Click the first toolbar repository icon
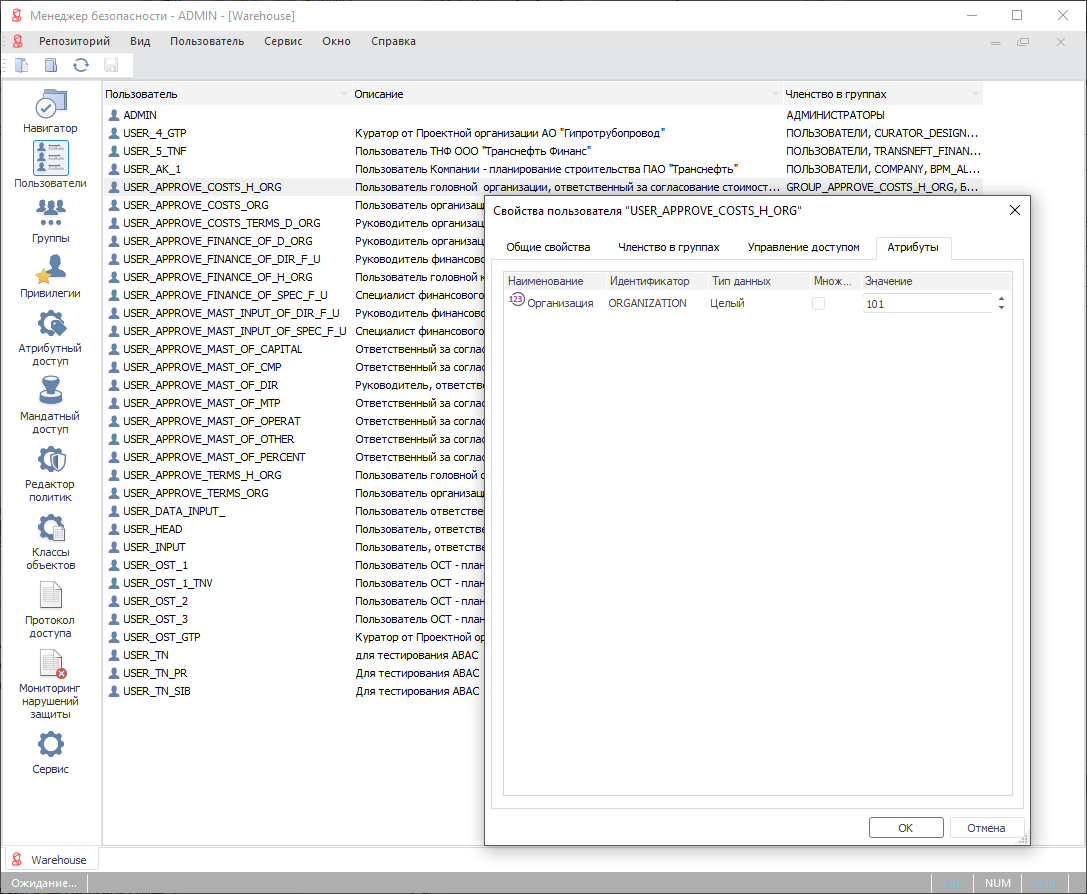This screenshot has width=1087, height=894. [x=21, y=65]
